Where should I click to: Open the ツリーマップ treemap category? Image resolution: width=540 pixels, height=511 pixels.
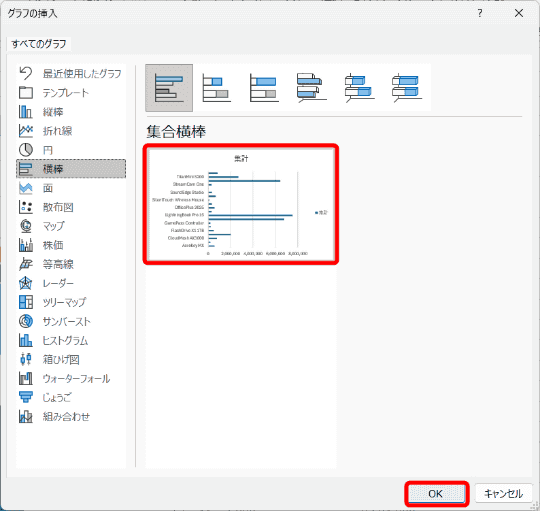71,302
